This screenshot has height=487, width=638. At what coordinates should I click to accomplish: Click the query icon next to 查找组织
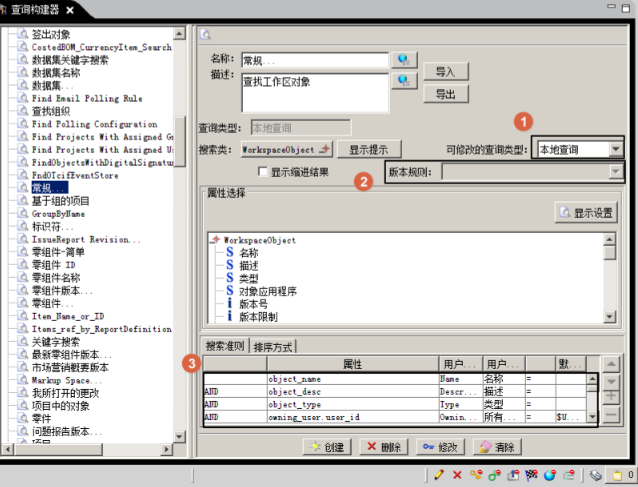24,112
